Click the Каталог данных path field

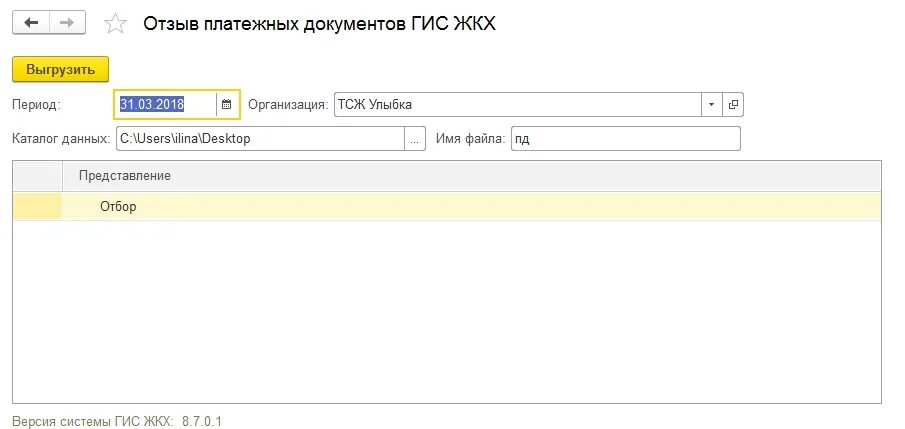pos(260,139)
